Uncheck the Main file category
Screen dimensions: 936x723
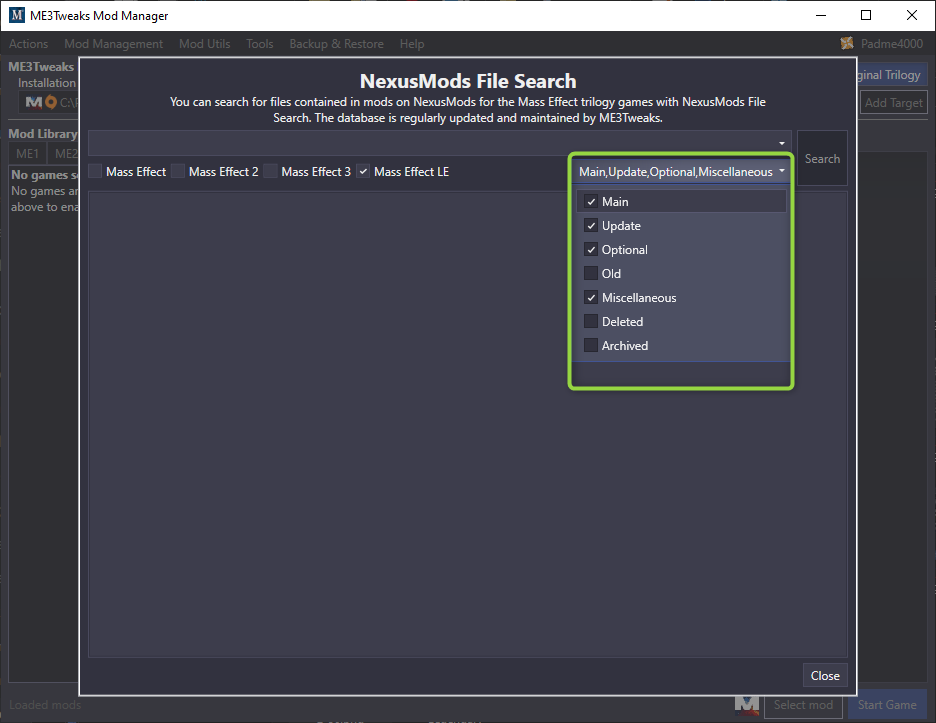pyautogui.click(x=591, y=202)
